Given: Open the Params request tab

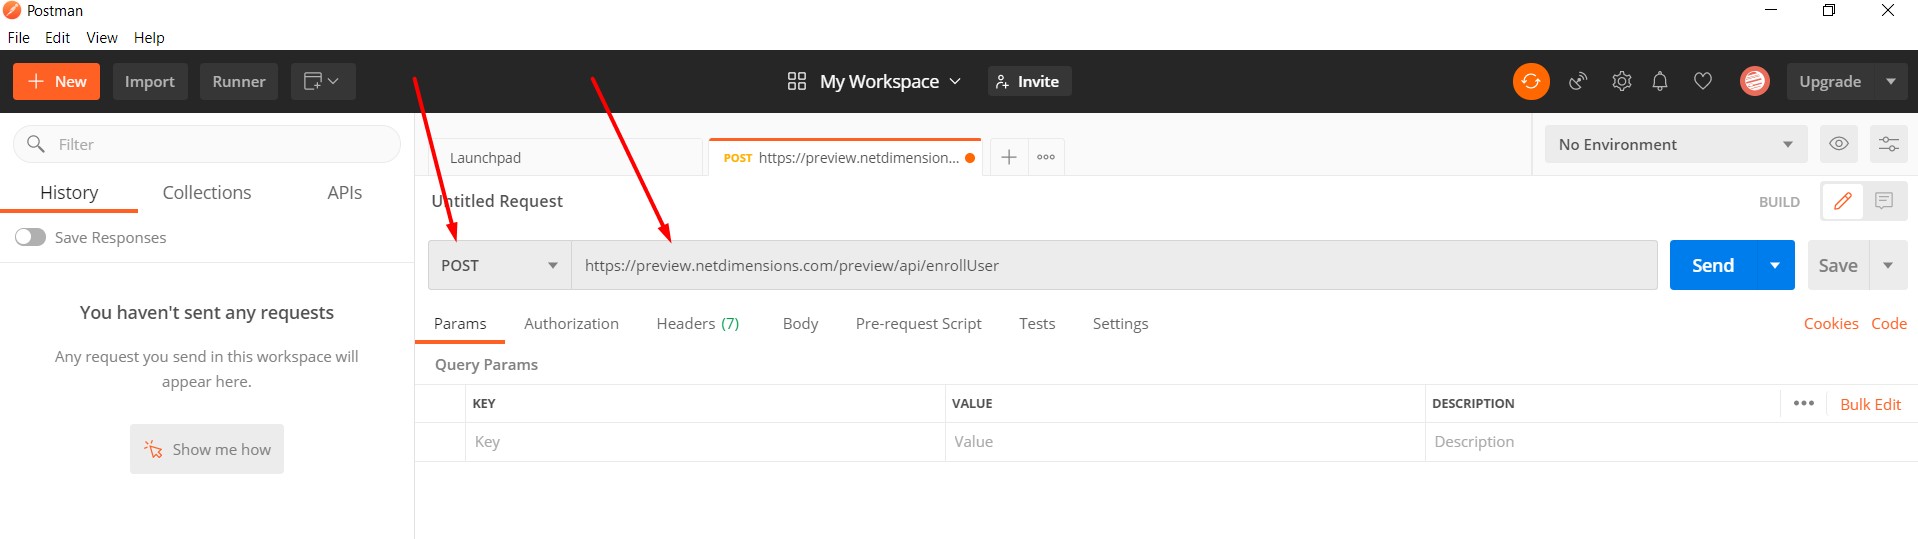Looking at the screenshot, I should pyautogui.click(x=460, y=323).
